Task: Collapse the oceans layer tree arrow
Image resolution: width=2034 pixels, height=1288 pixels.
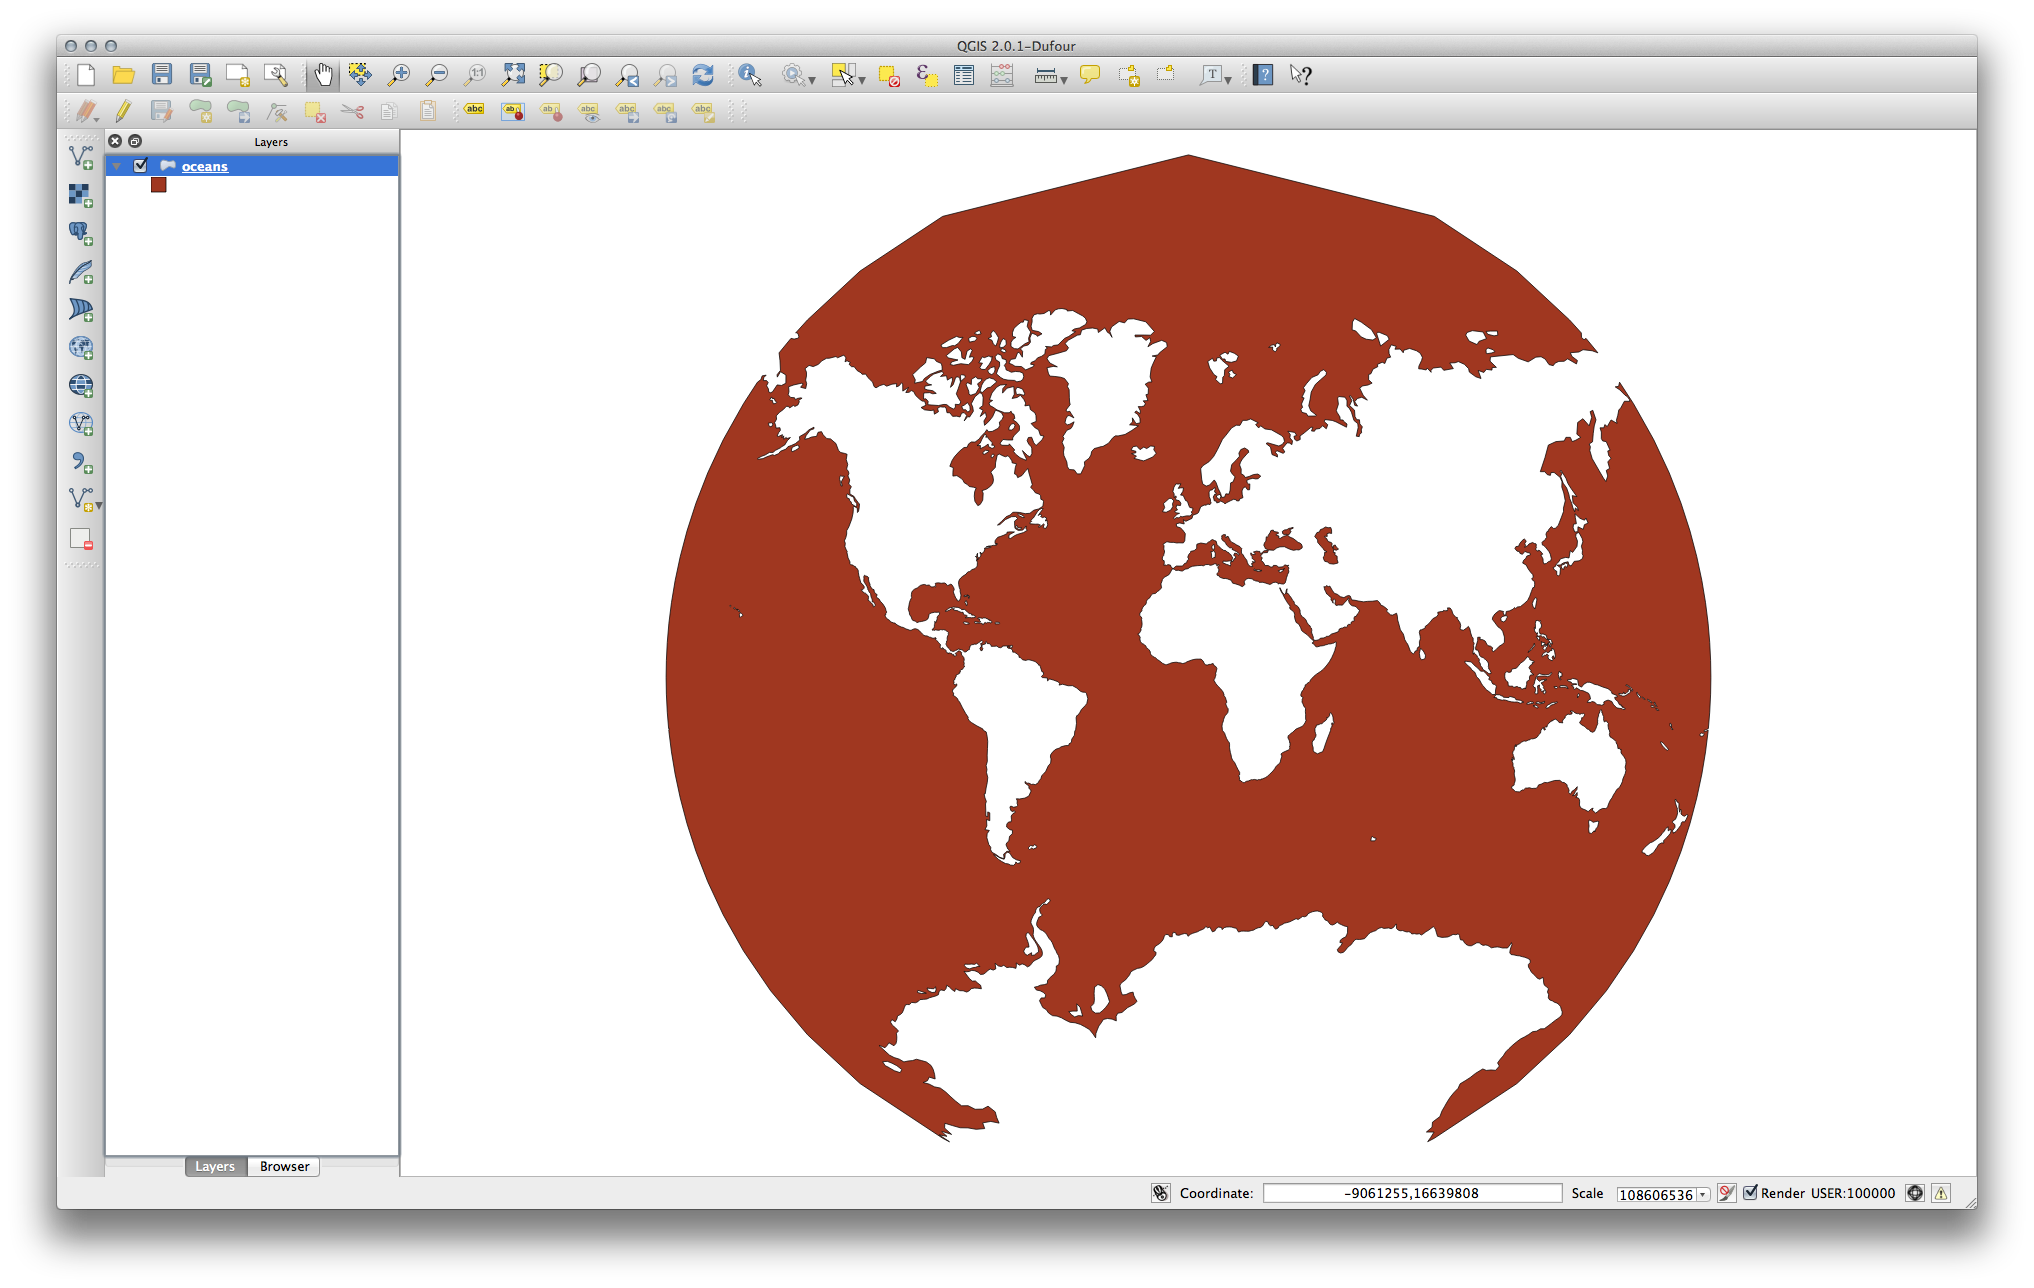Action: [117, 166]
